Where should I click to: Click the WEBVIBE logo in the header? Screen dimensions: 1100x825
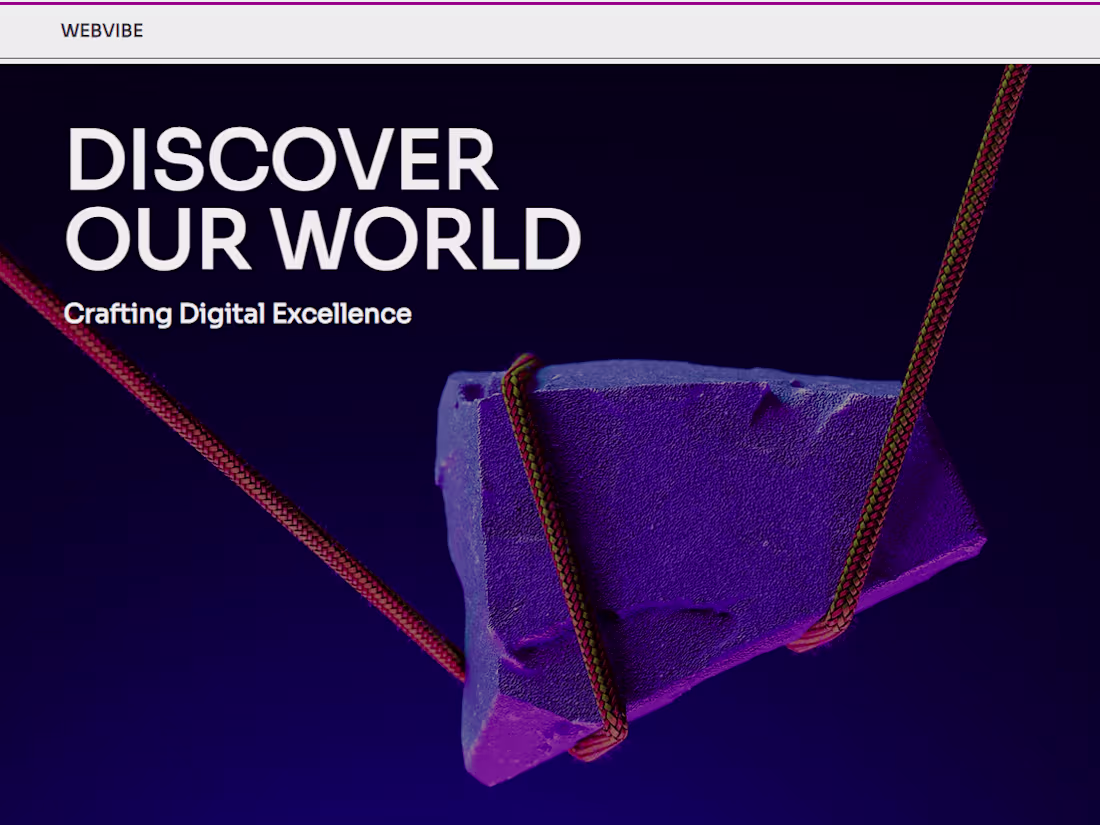coord(103,31)
